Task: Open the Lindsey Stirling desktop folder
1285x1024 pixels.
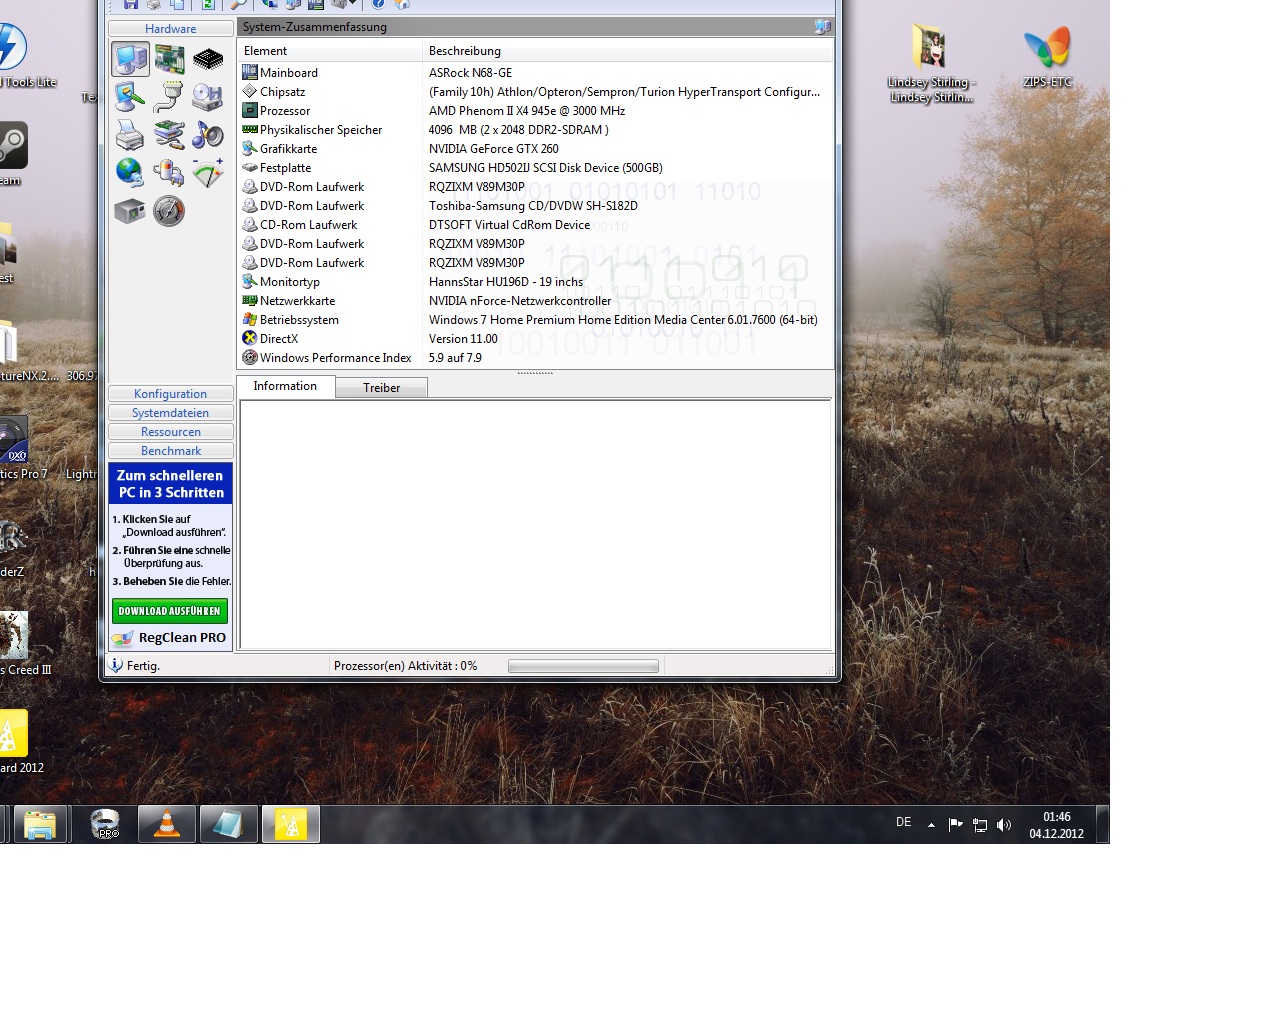Action: [x=931, y=64]
